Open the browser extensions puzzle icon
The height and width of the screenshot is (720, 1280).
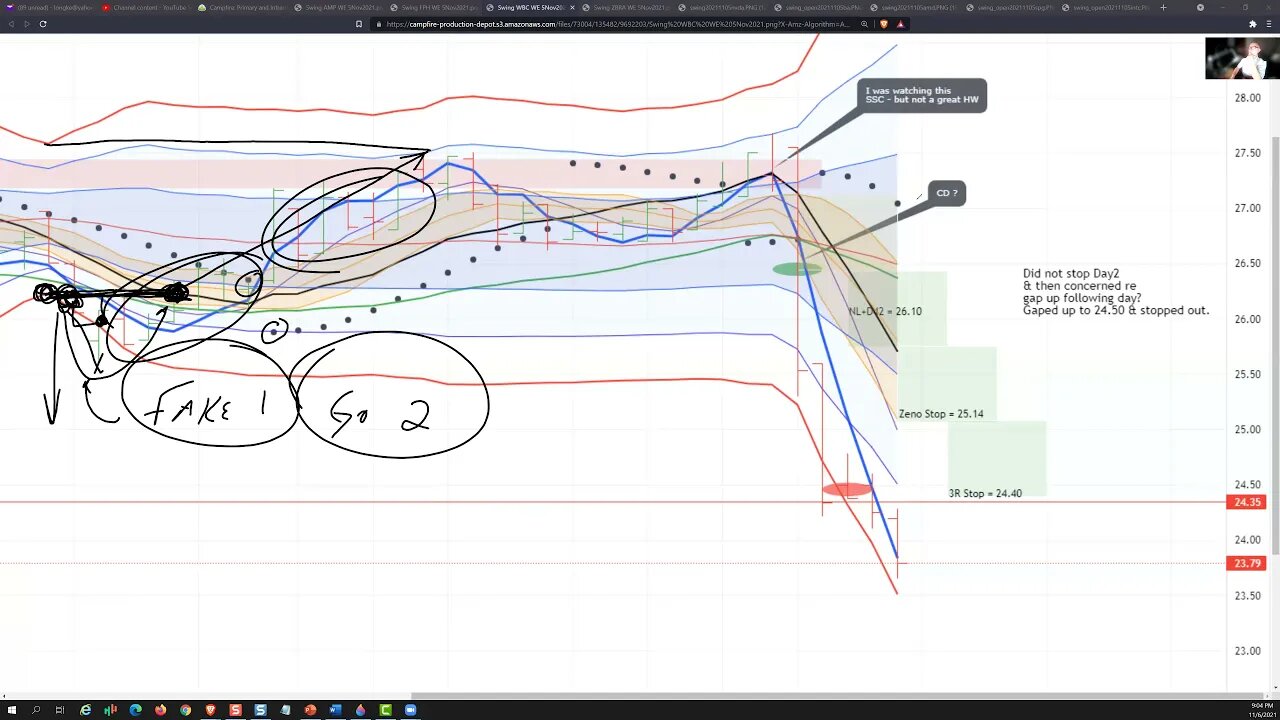pos(1253,24)
